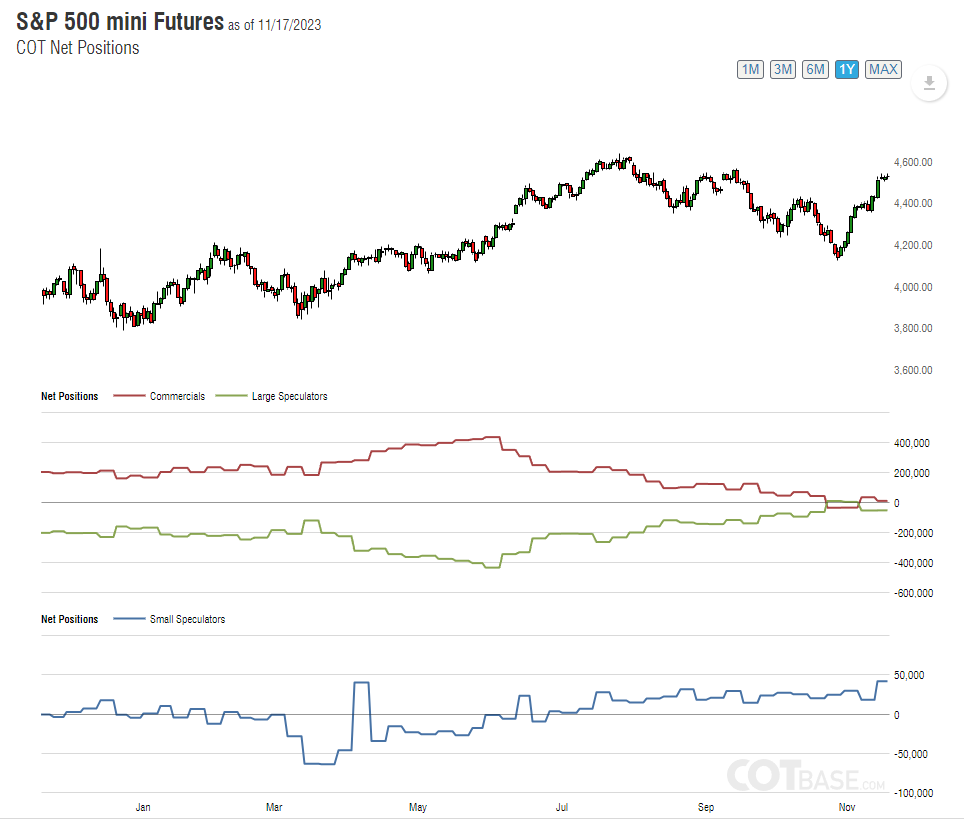
Task: Click the Nov label on time axis
Action: tap(847, 806)
